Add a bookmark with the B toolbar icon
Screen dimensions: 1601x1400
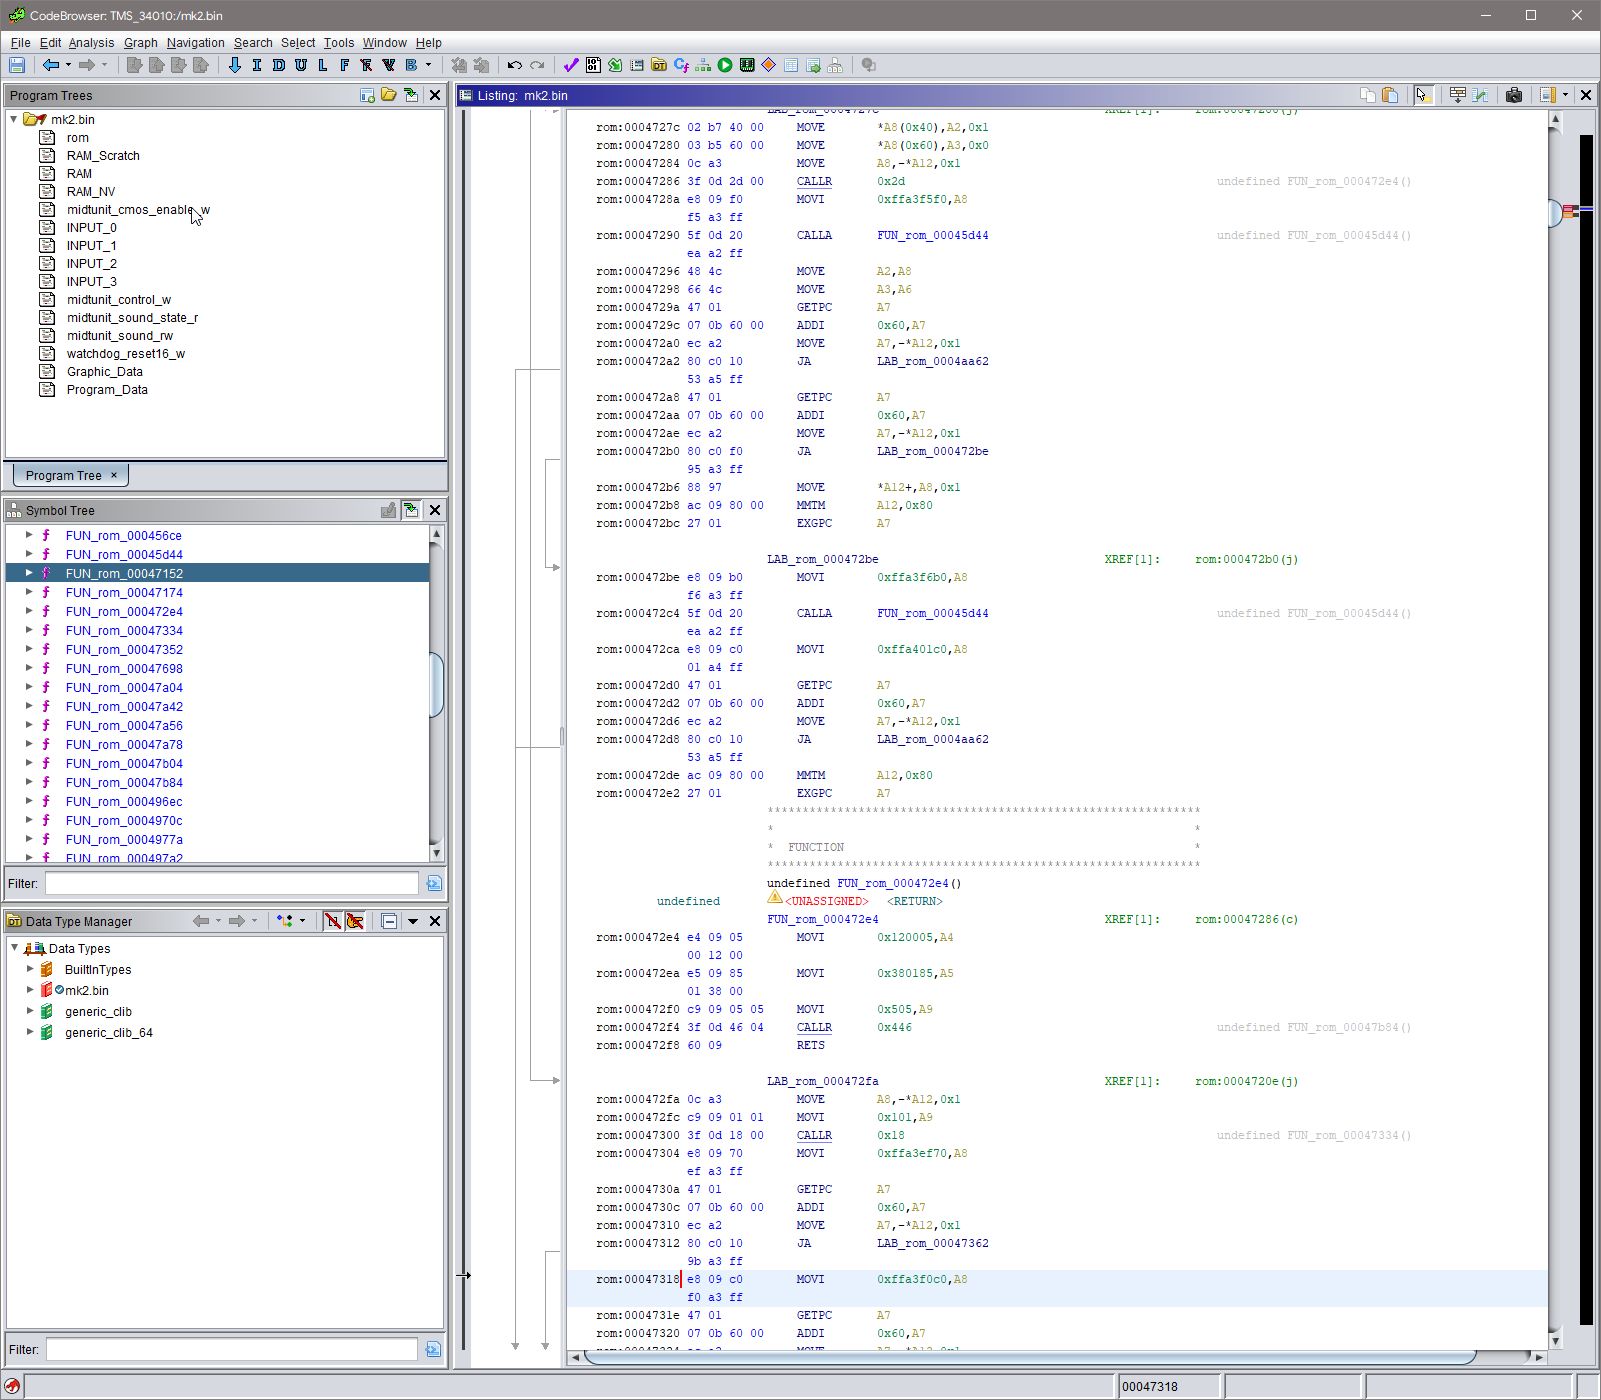tap(412, 66)
